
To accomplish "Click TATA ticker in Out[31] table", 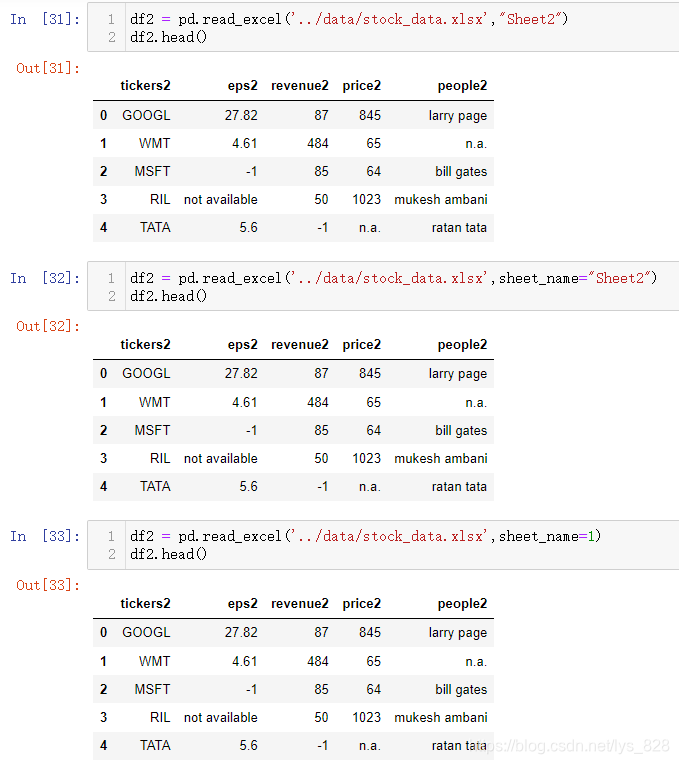I will [x=155, y=228].
